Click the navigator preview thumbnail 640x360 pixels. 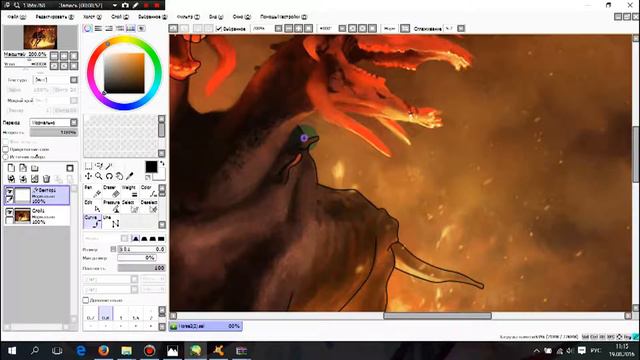coord(40,37)
